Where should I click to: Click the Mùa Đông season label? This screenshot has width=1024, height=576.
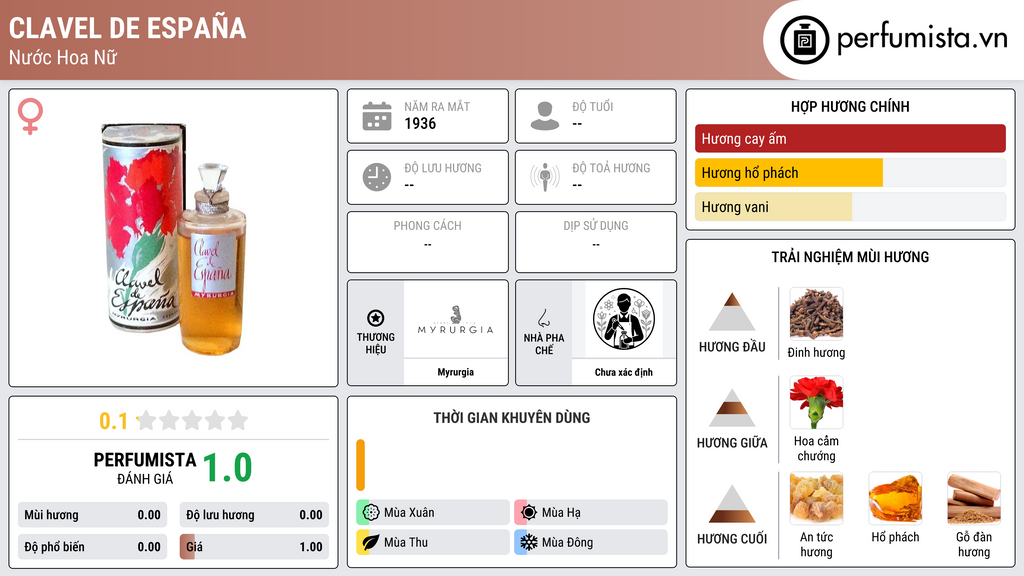568,542
